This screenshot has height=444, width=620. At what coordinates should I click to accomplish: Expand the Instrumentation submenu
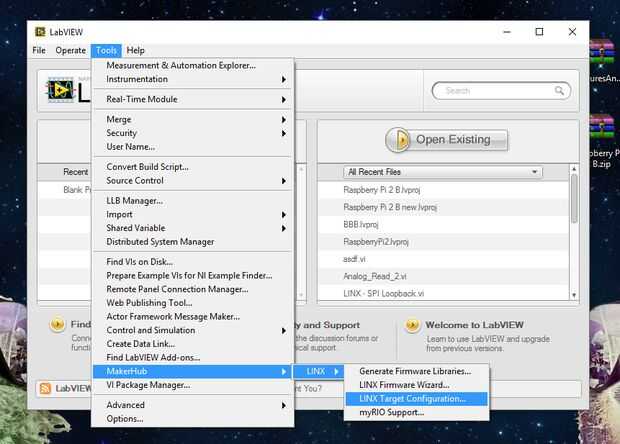click(193, 79)
